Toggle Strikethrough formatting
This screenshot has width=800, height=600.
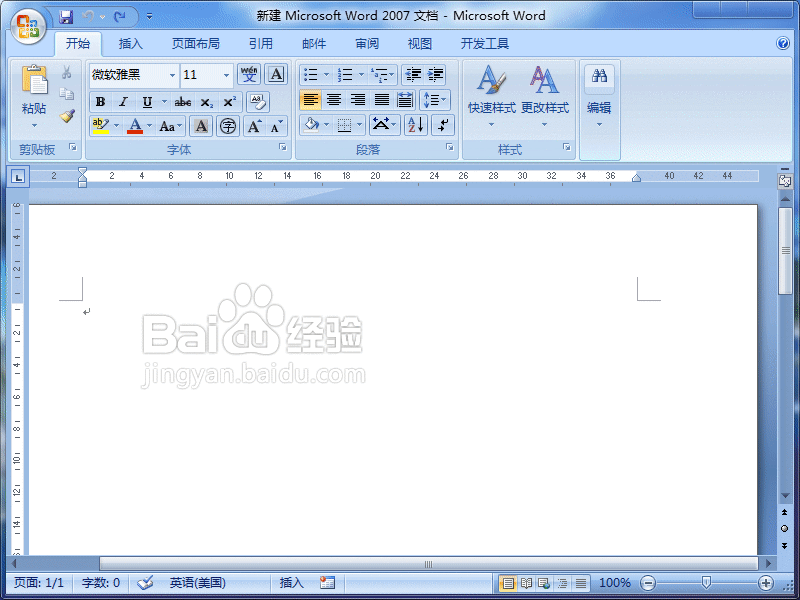[183, 102]
